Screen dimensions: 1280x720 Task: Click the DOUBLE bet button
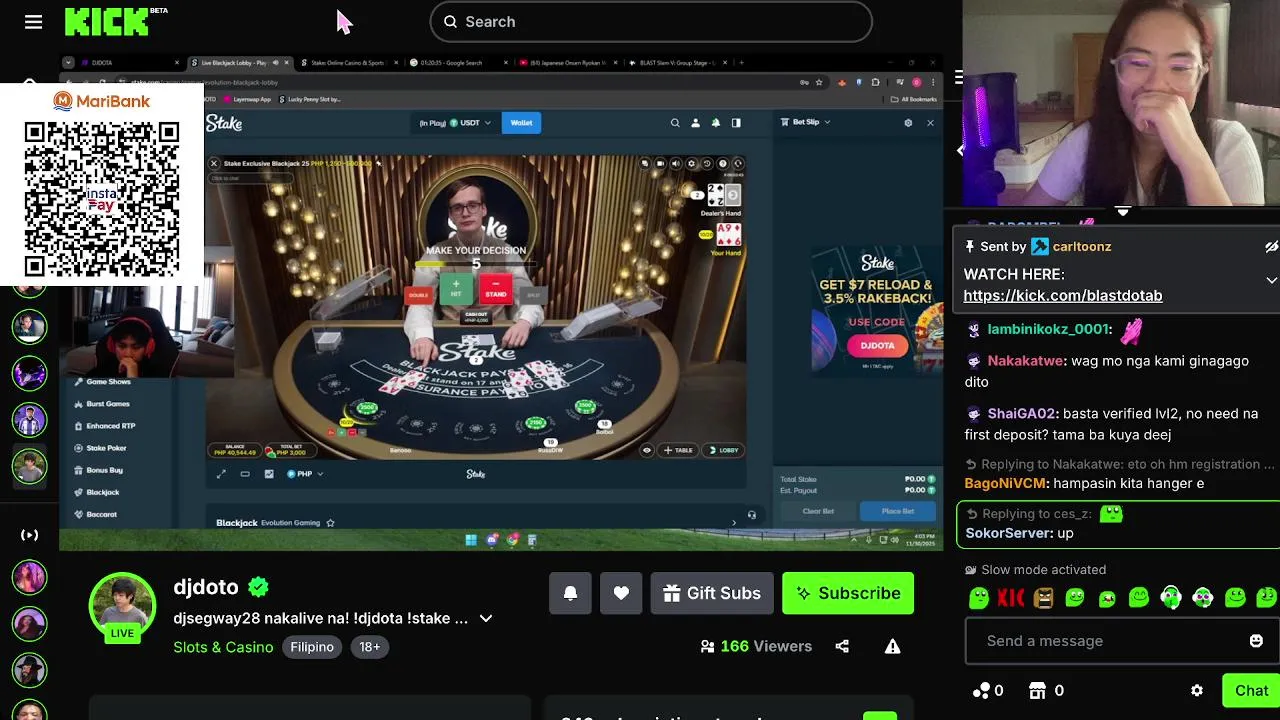point(418,293)
